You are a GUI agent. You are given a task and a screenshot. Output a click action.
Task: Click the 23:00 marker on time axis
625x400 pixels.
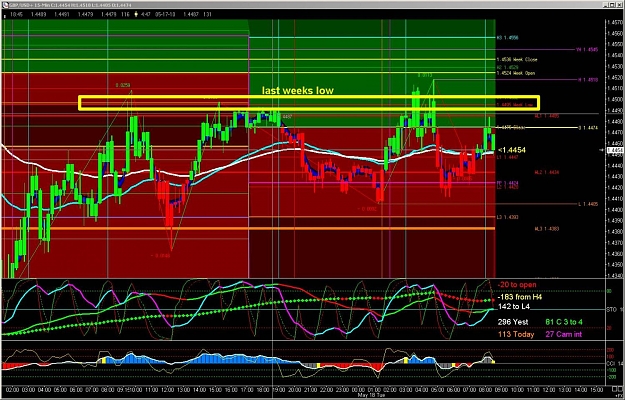(343, 388)
